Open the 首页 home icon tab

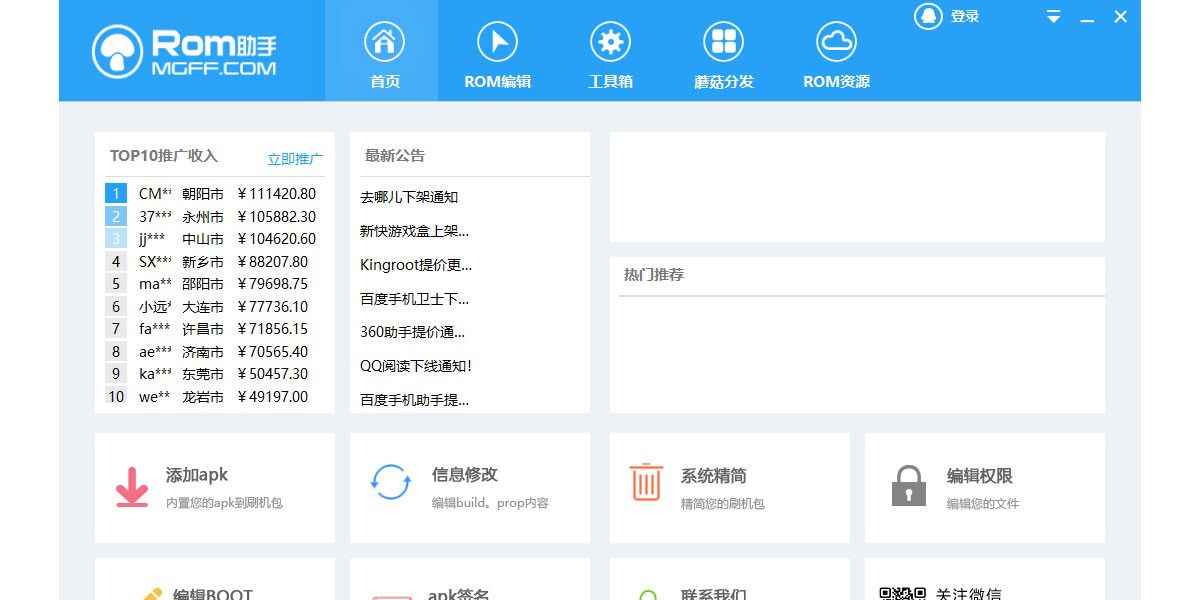(x=382, y=42)
